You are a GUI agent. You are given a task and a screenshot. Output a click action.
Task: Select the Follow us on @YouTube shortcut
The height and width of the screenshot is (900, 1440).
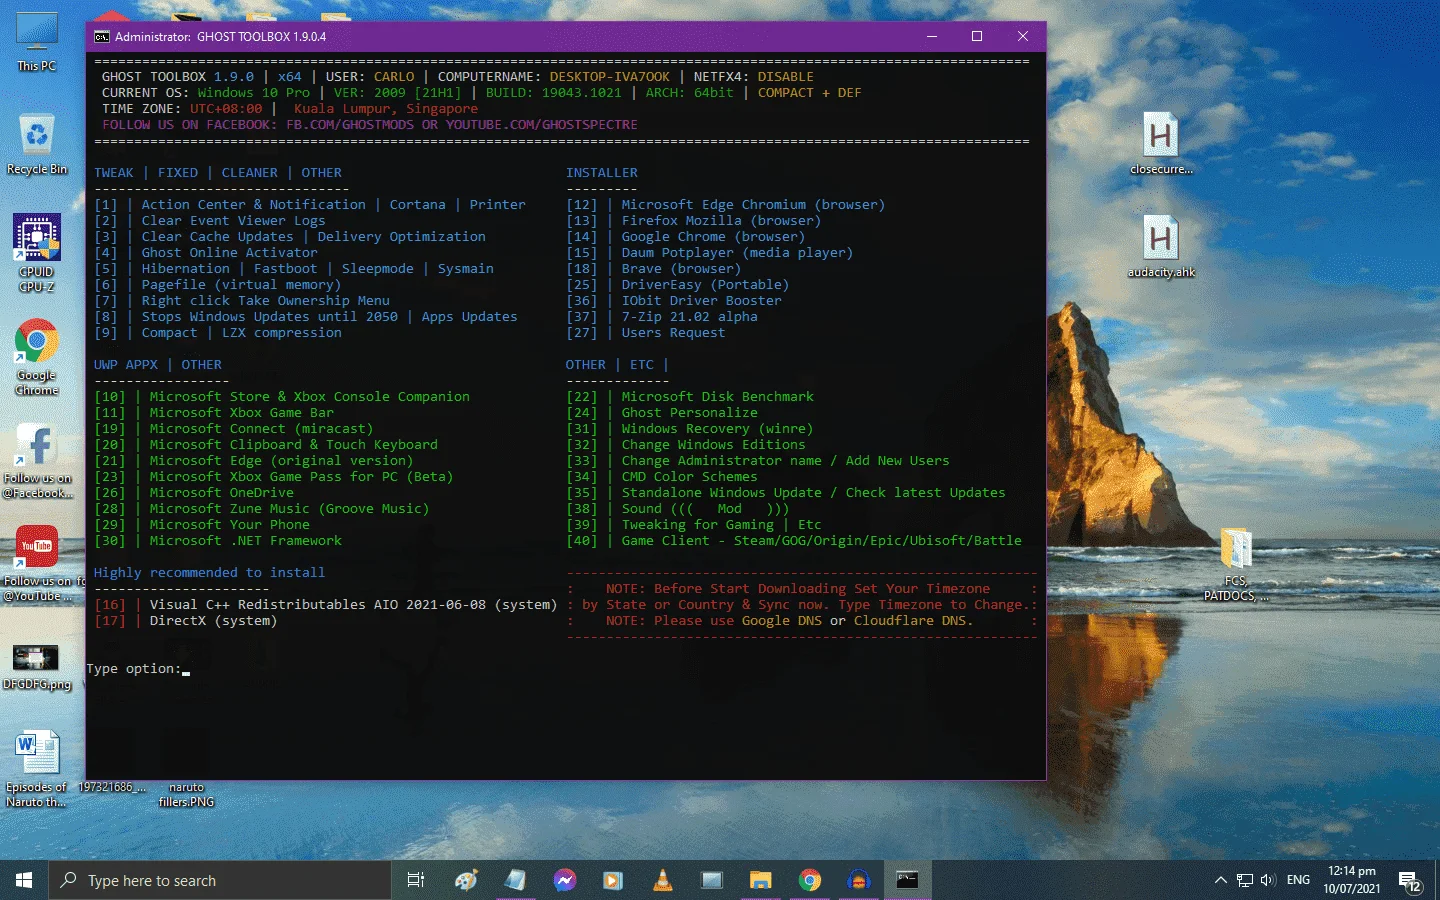click(37, 563)
